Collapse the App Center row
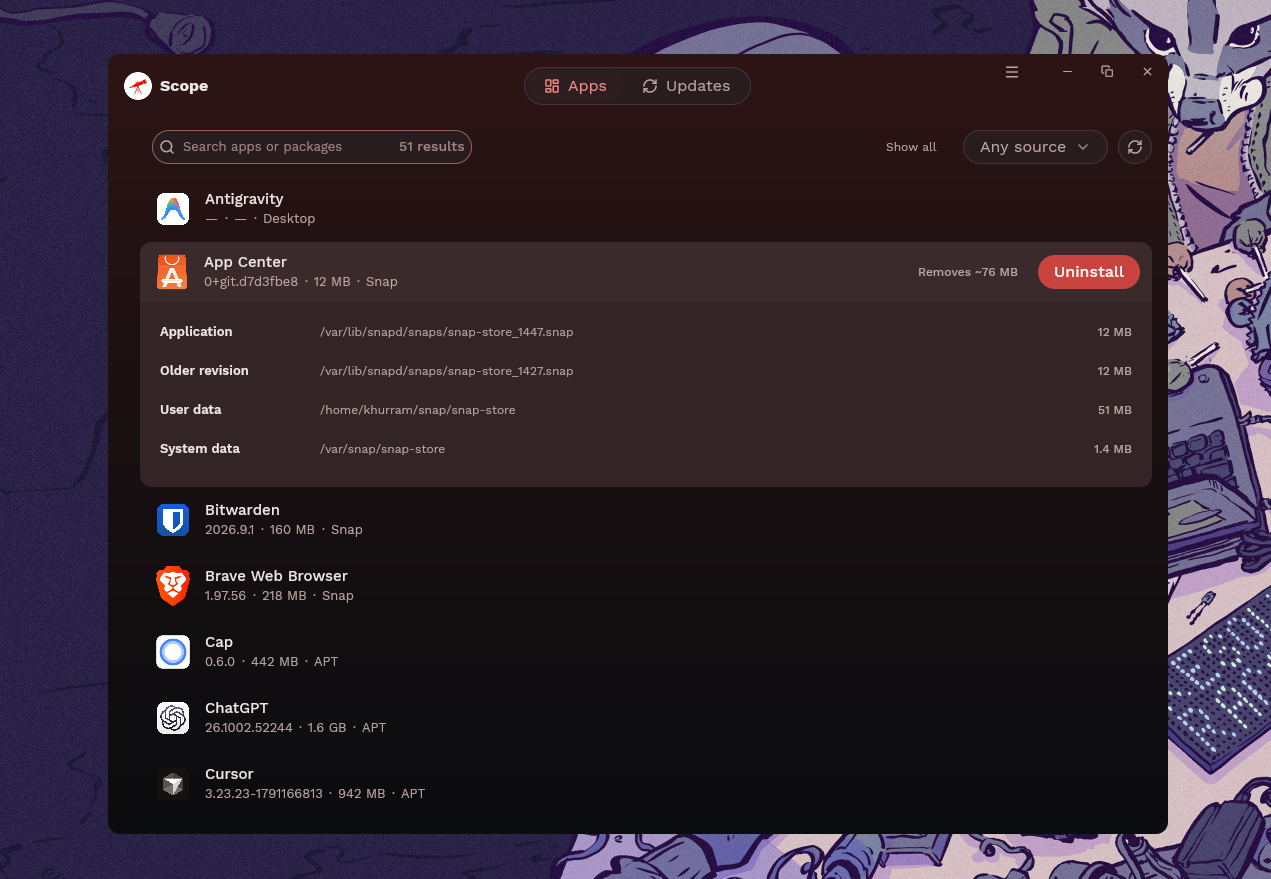This screenshot has width=1271, height=879. point(646,272)
